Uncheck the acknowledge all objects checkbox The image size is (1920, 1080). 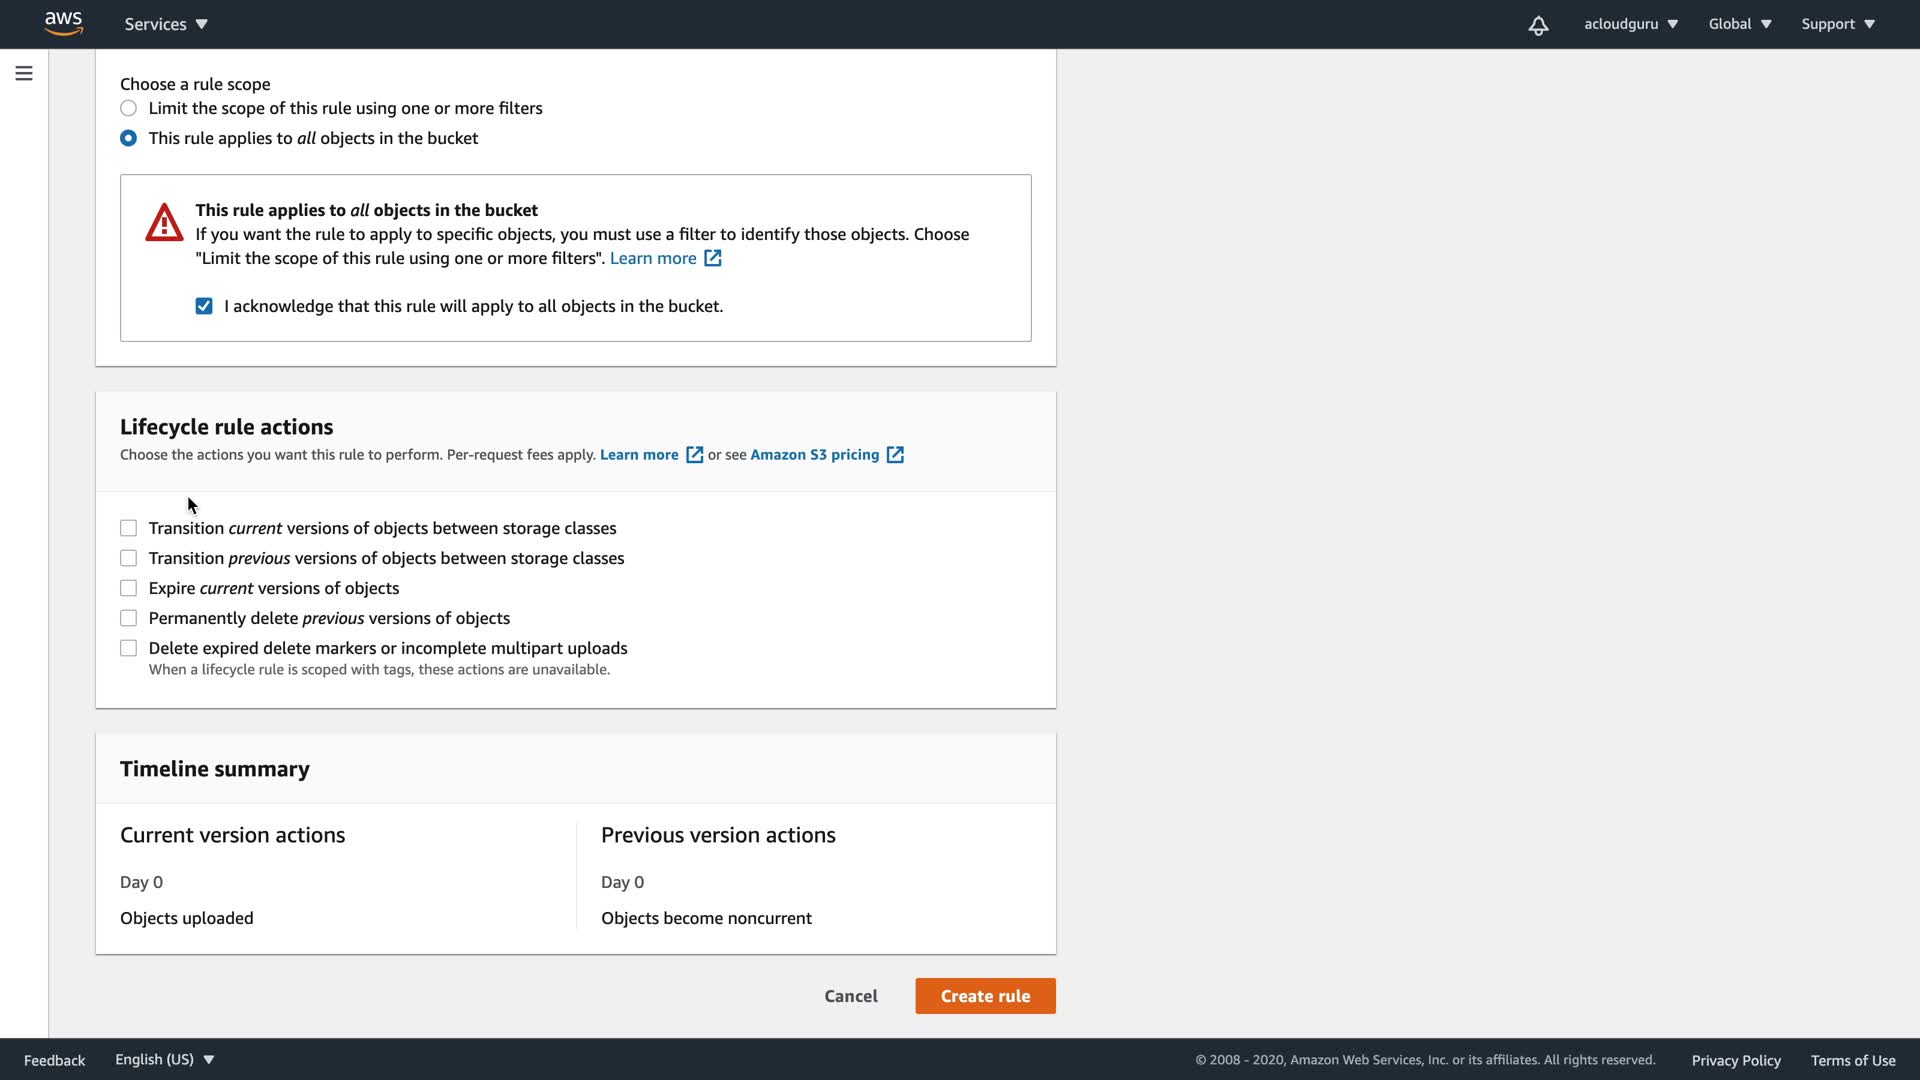[204, 306]
